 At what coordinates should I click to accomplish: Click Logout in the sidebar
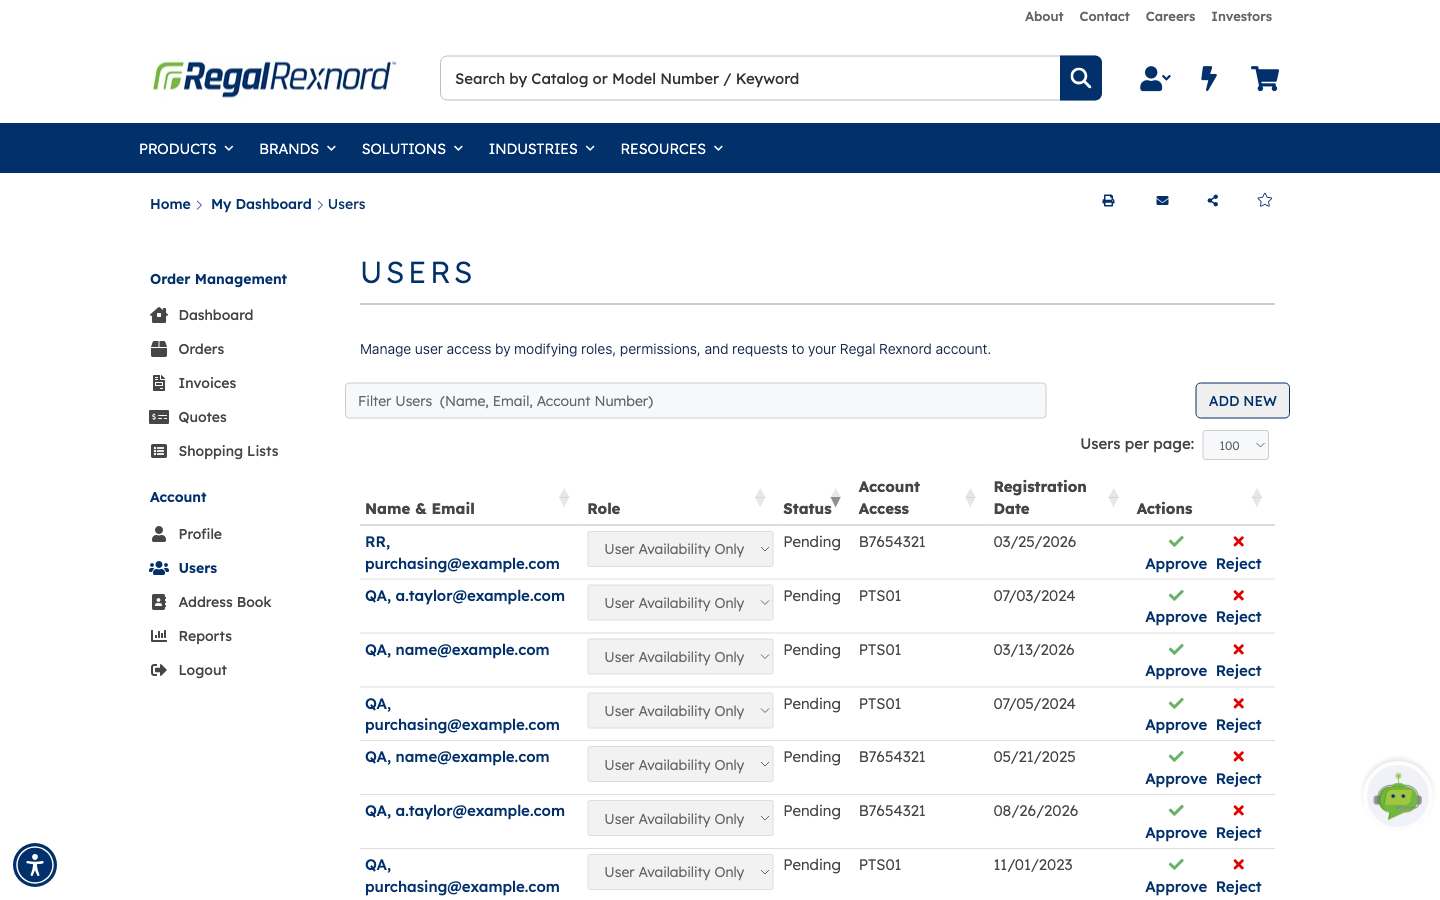coord(202,670)
